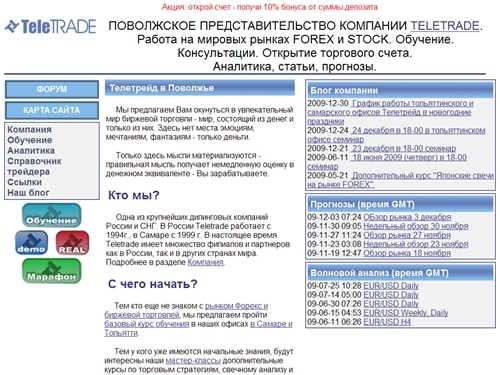Viewport: 500px width, 375px height.
Task: Open the green Марафон icon
Action: (x=52, y=271)
